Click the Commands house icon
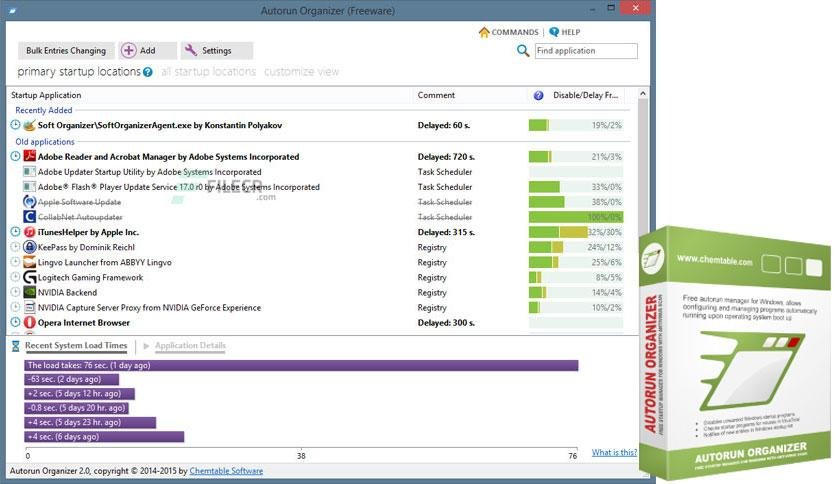836x484 pixels. coord(484,32)
